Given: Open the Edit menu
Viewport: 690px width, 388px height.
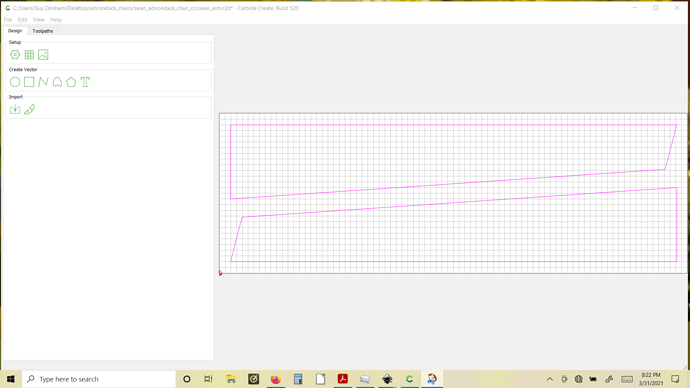Looking at the screenshot, I should click(x=22, y=20).
